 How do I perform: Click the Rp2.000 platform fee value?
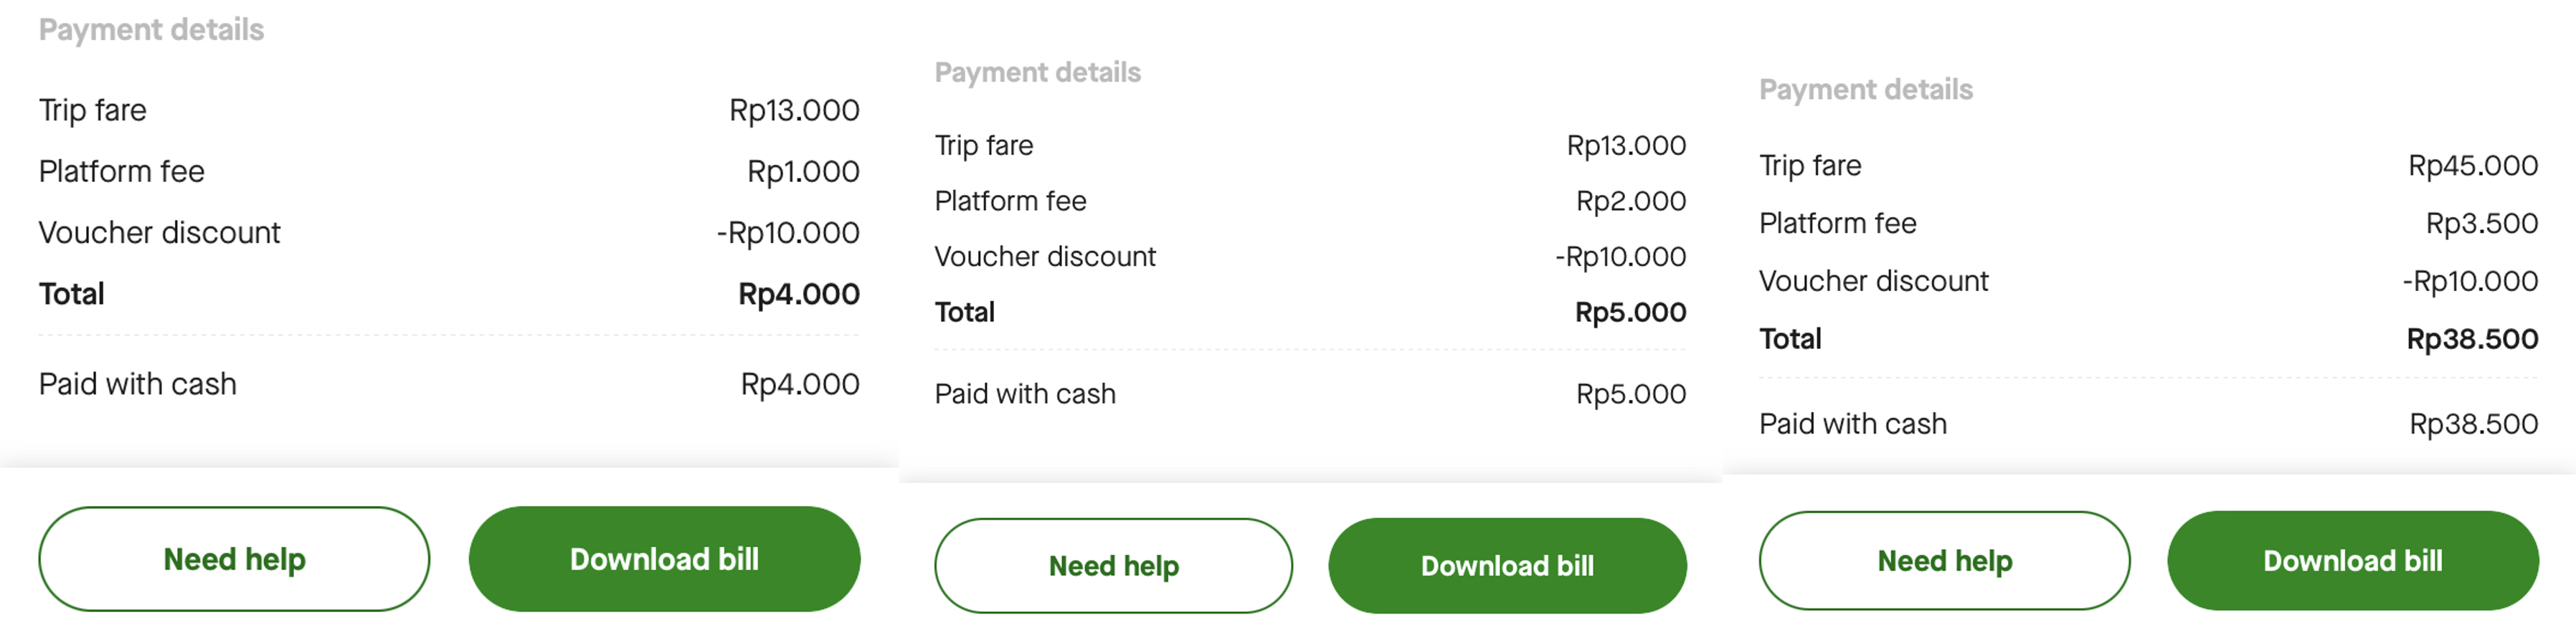coord(1630,201)
